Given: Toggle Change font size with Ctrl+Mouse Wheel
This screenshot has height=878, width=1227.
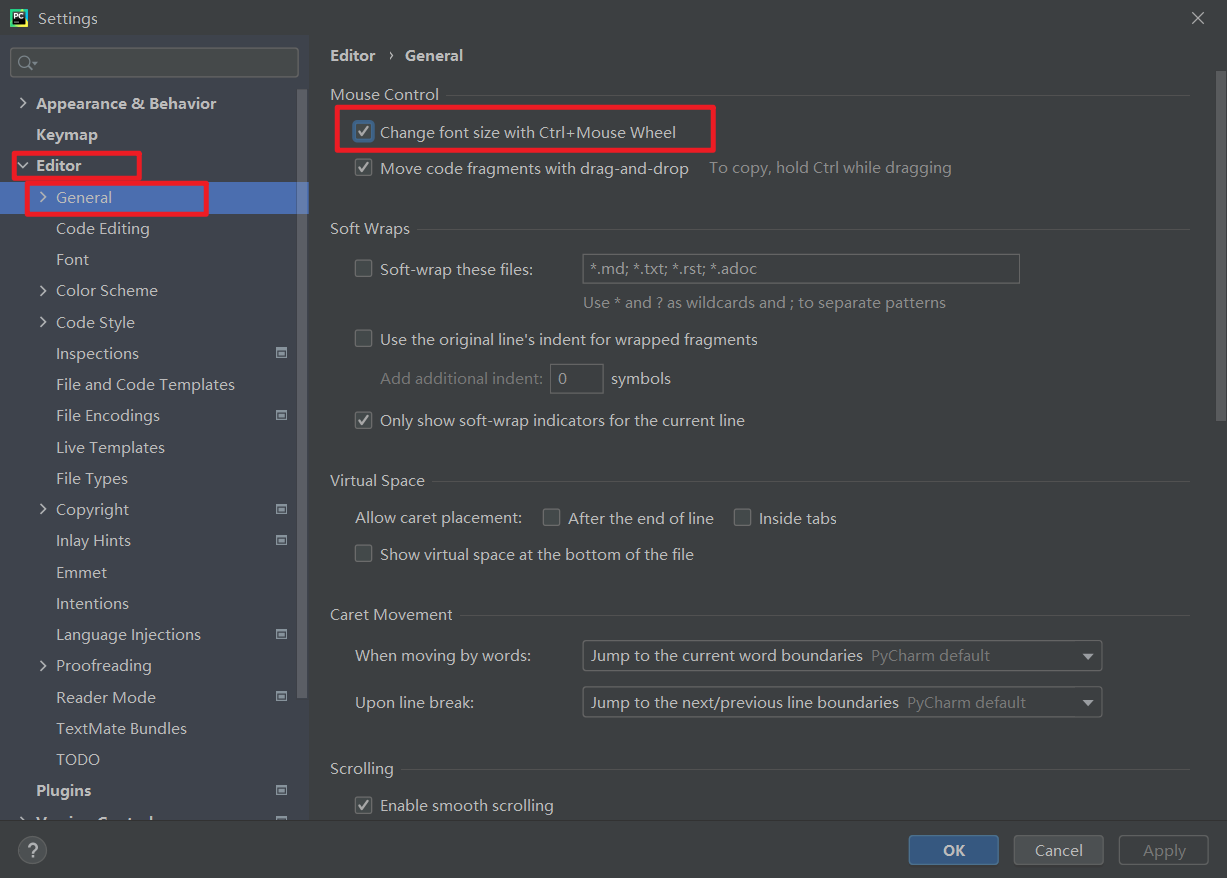Looking at the screenshot, I should [x=364, y=132].
